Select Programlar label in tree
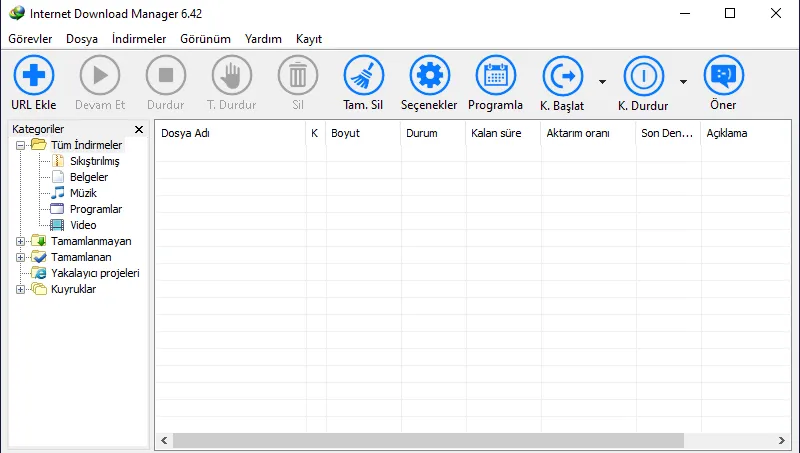800x453 pixels. pyautogui.click(x=96, y=209)
